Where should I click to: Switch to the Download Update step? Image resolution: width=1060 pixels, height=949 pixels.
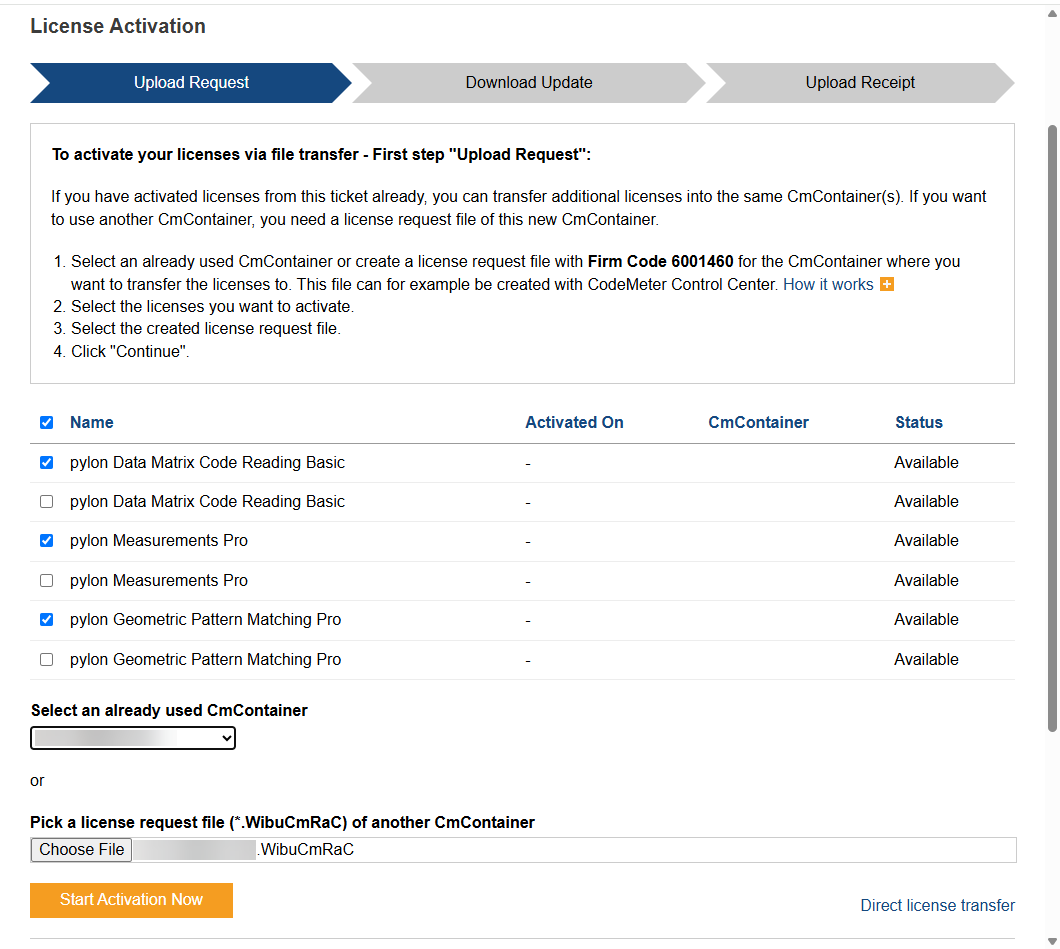coord(528,83)
